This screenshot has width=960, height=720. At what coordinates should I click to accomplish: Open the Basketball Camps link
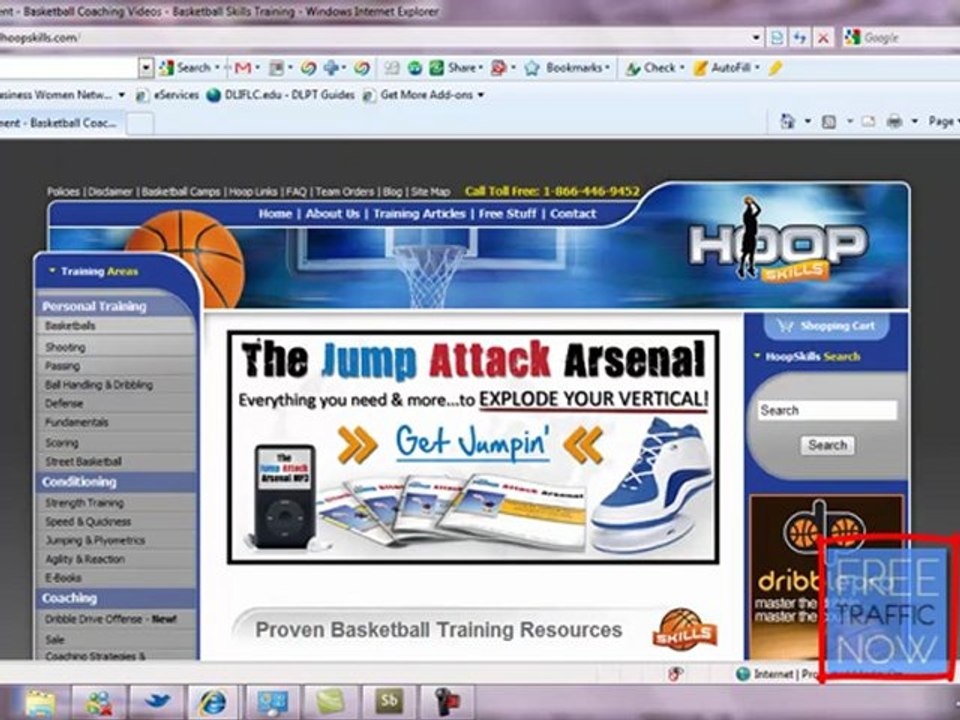pos(181,192)
